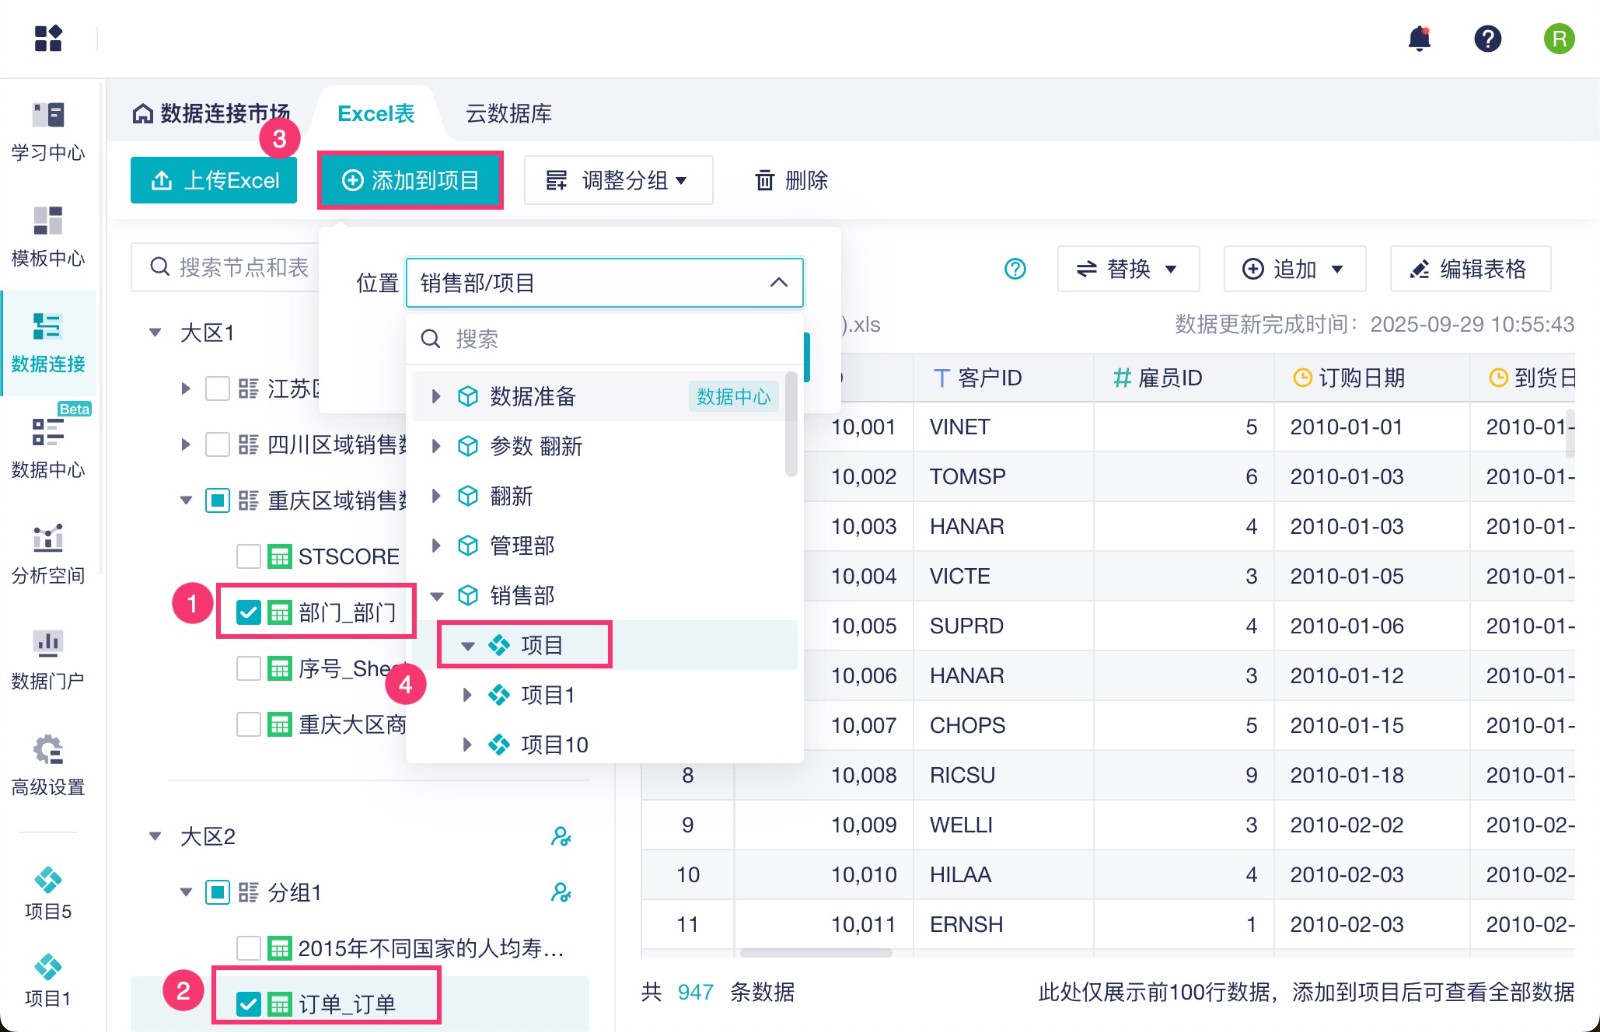Click the search magnifier in node search box

pyautogui.click(x=160, y=267)
